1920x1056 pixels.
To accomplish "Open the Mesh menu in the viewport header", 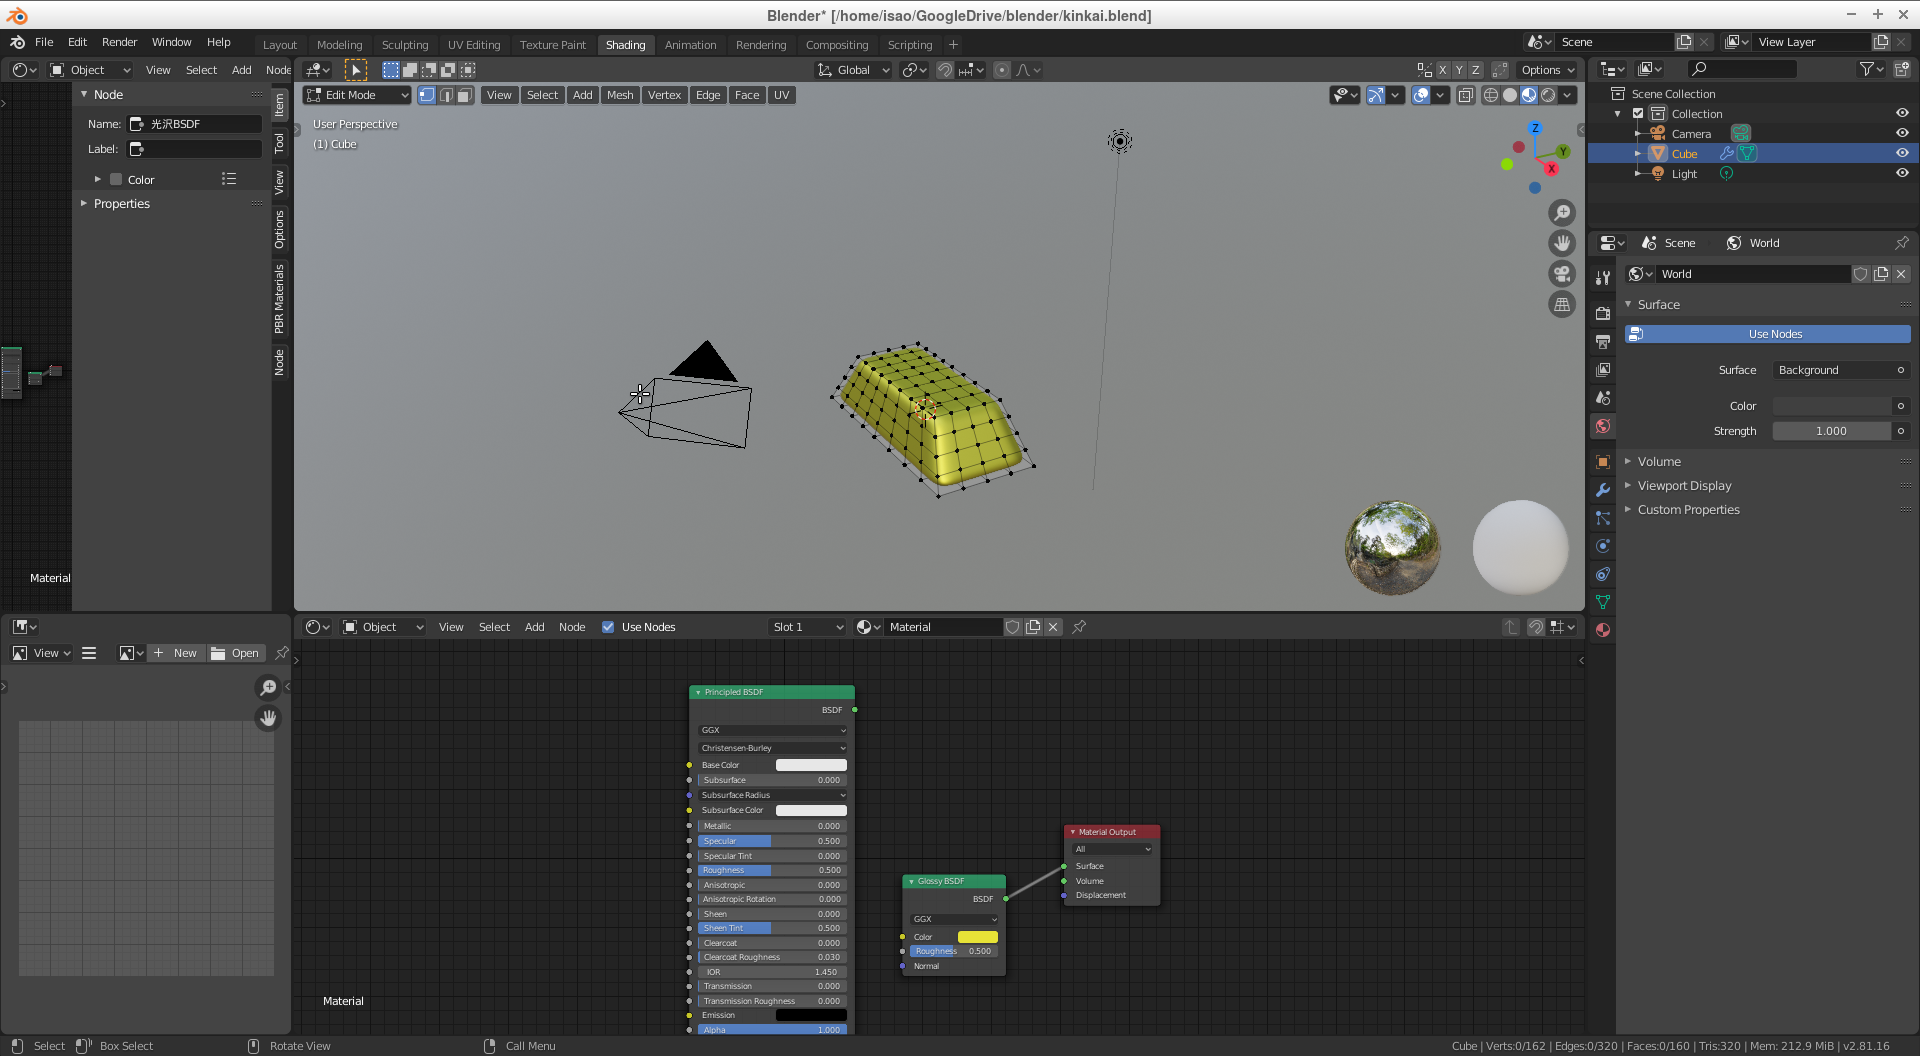I will 620,95.
